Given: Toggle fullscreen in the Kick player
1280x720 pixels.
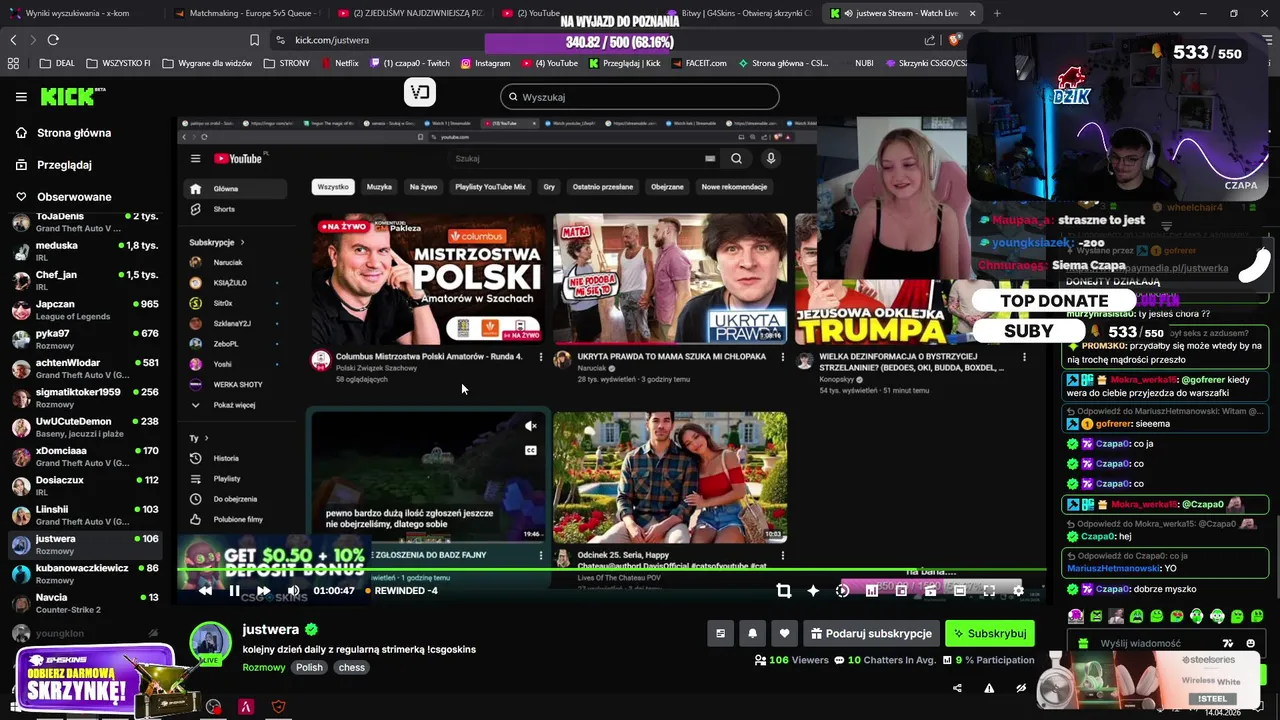Looking at the screenshot, I should click(989, 591).
